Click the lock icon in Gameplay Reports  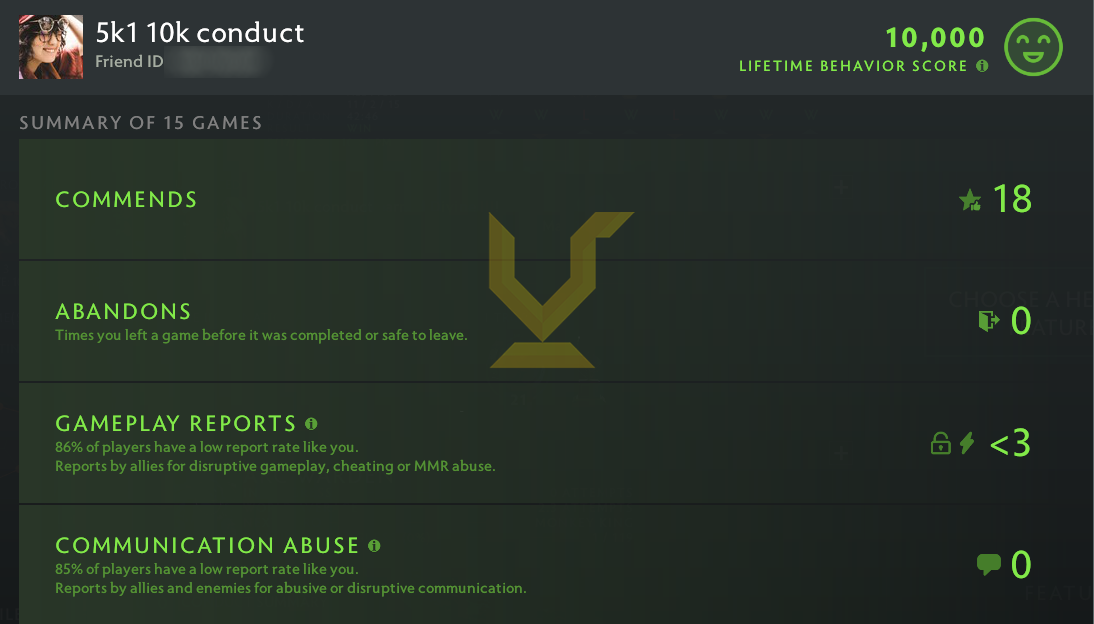click(x=940, y=444)
